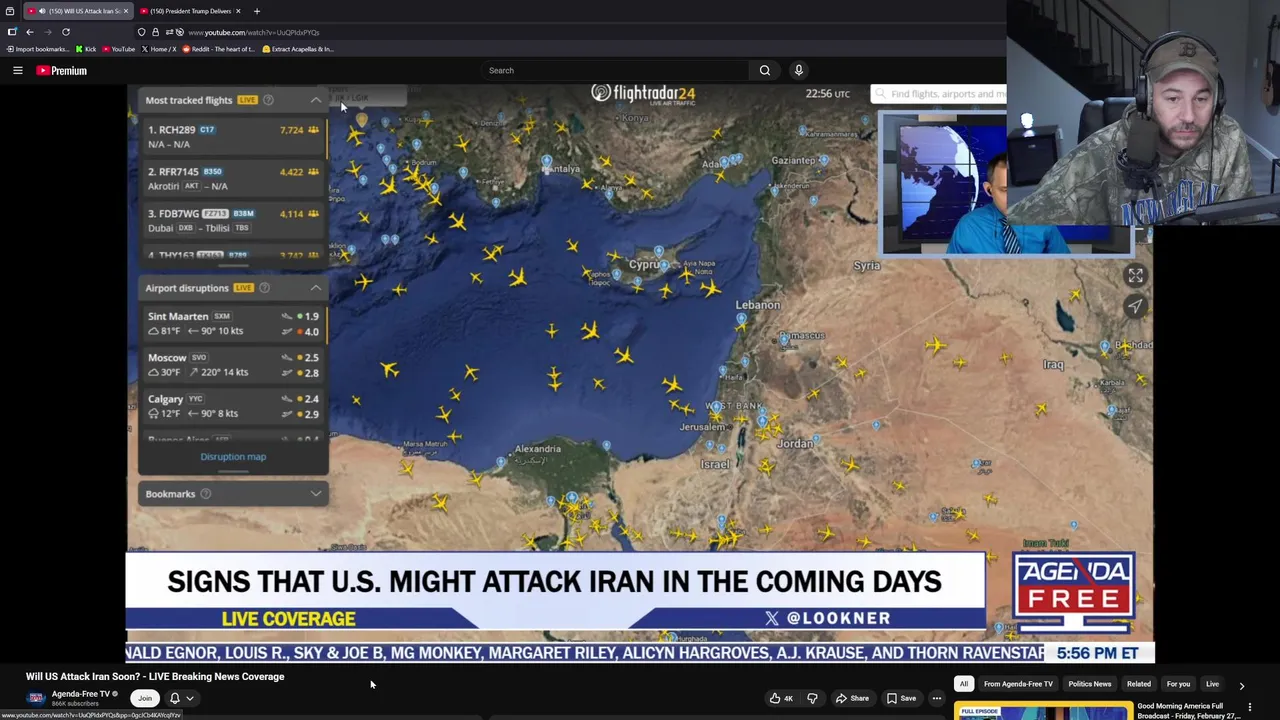Go forward using browser forward arrow
Viewport: 1280px width, 720px height.
point(48,32)
